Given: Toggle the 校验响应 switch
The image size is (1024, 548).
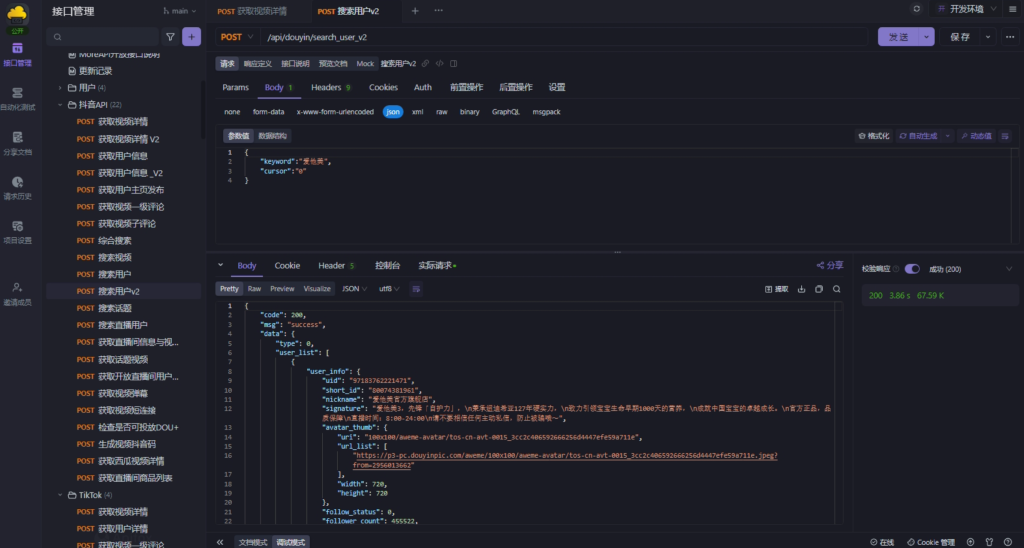Looking at the screenshot, I should pos(912,269).
